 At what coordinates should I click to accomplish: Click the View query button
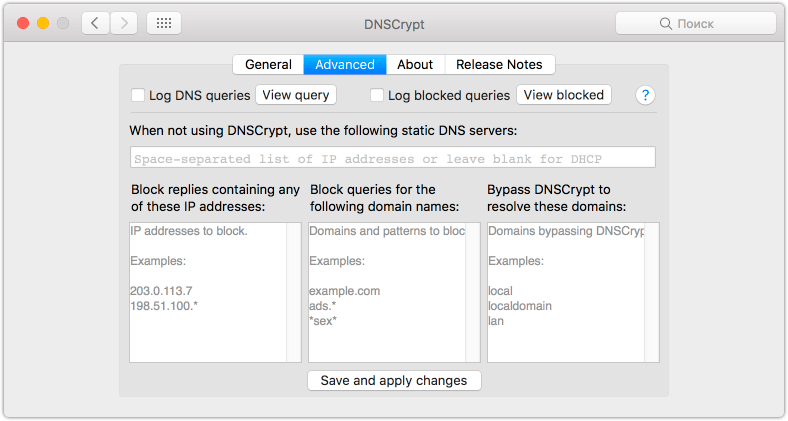click(x=296, y=94)
